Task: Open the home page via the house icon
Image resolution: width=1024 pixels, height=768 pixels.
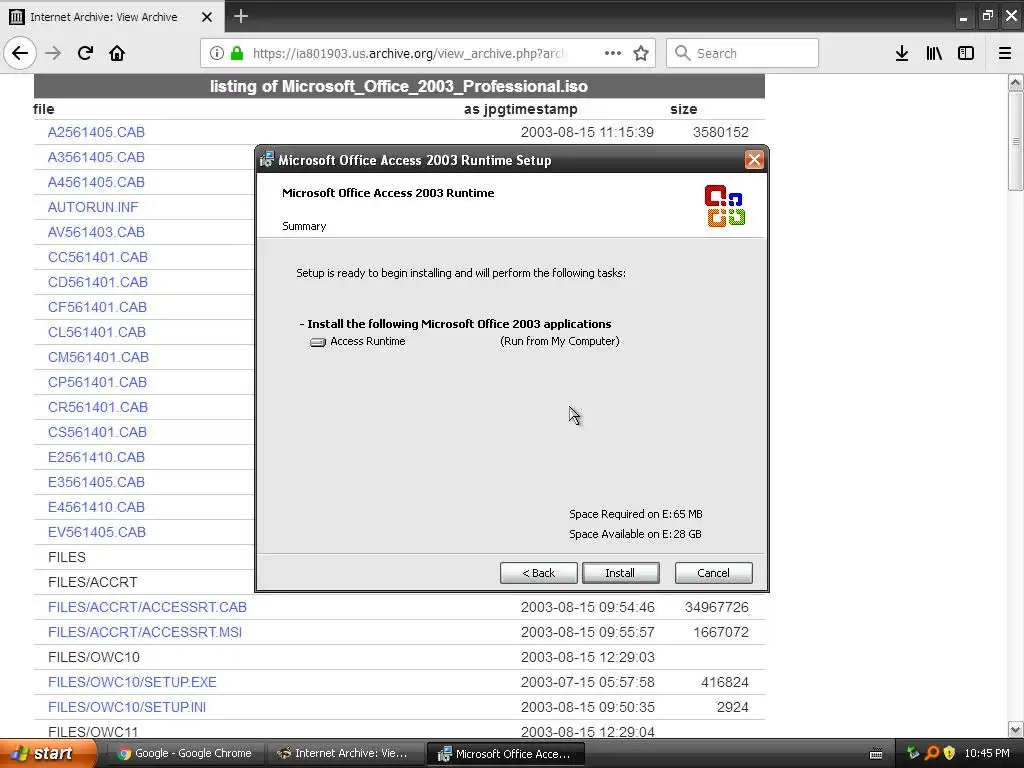Action: click(x=117, y=53)
